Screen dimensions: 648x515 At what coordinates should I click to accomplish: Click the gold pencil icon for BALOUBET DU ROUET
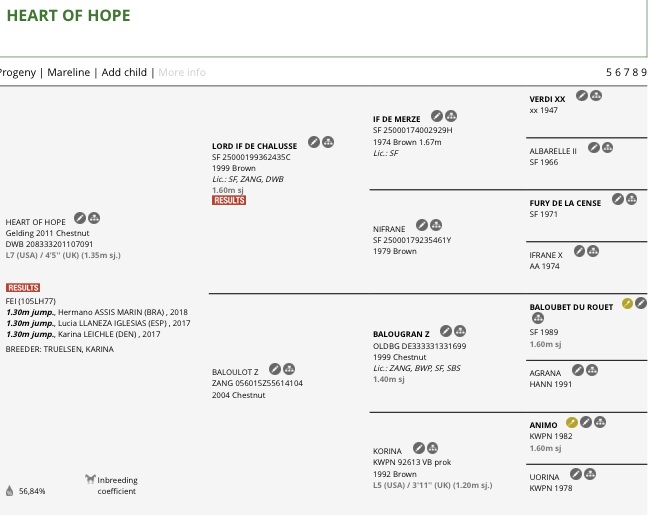[x=627, y=303]
